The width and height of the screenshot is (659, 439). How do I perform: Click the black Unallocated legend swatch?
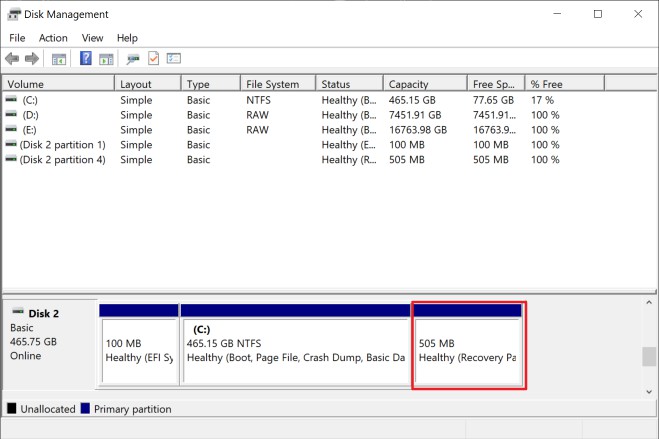click(12, 408)
